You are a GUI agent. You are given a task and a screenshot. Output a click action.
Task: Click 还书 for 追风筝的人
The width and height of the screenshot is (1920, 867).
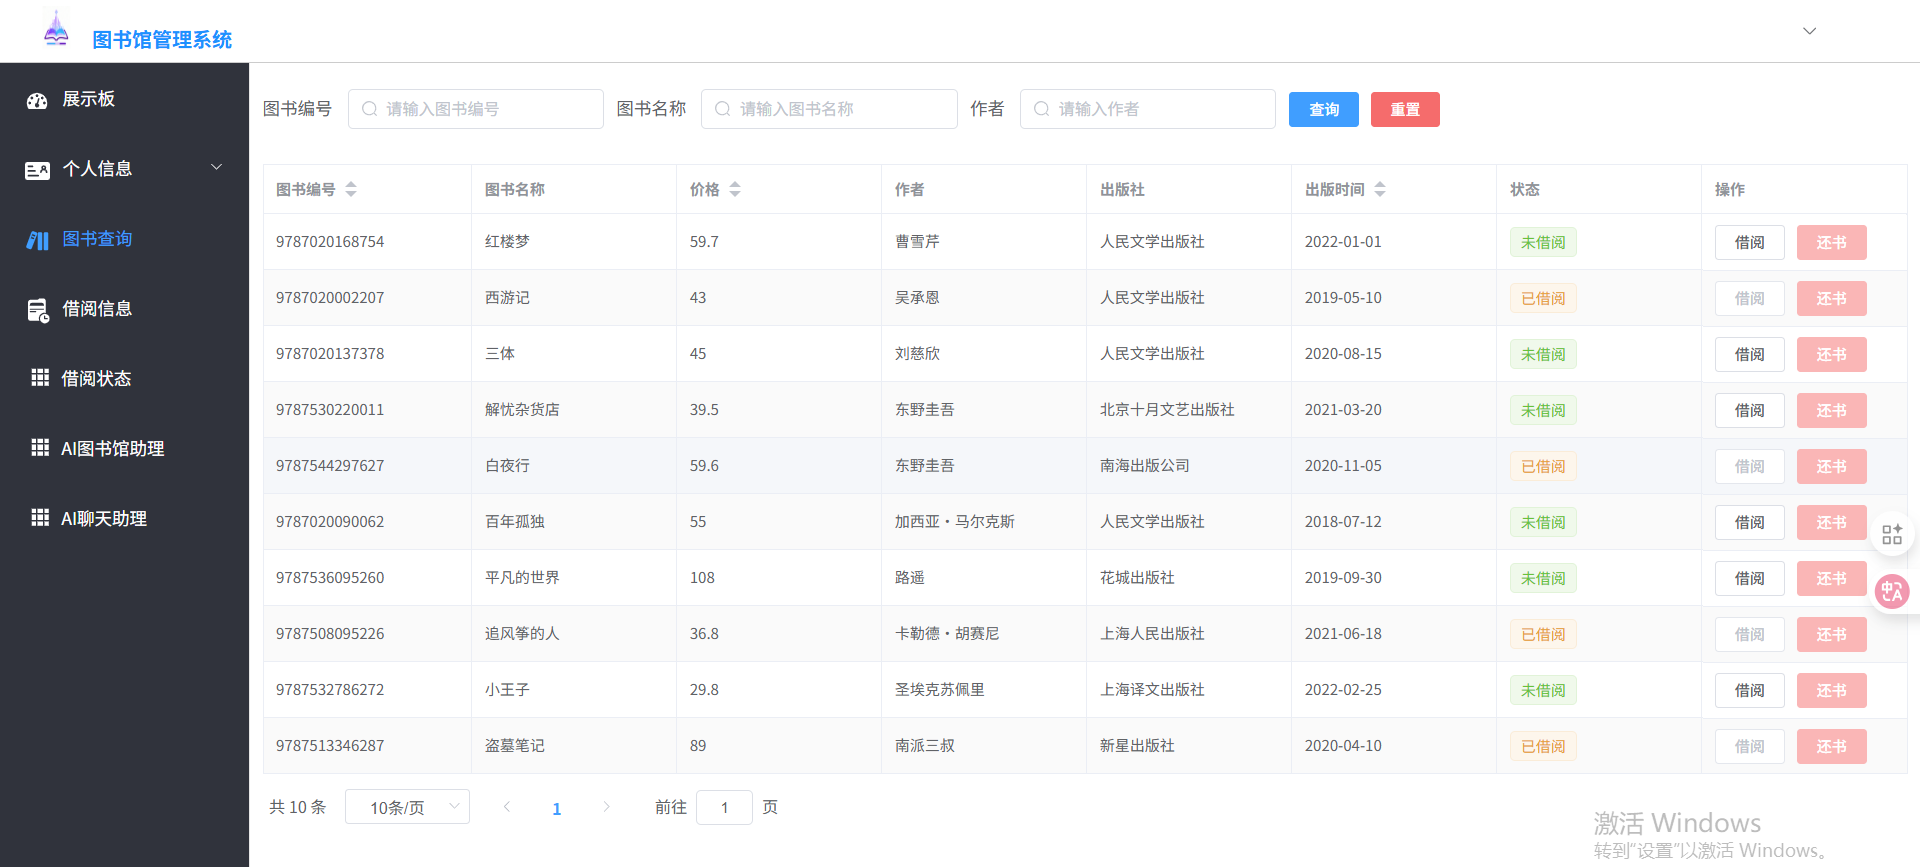point(1832,635)
